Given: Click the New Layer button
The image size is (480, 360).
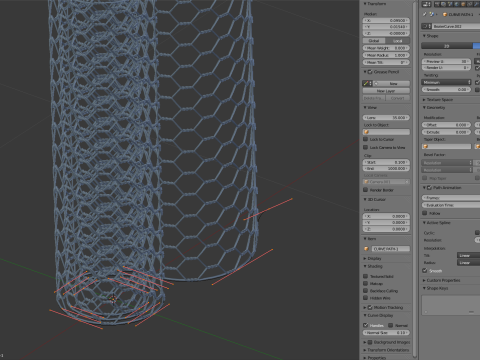Looking at the screenshot, I should tap(386, 91).
